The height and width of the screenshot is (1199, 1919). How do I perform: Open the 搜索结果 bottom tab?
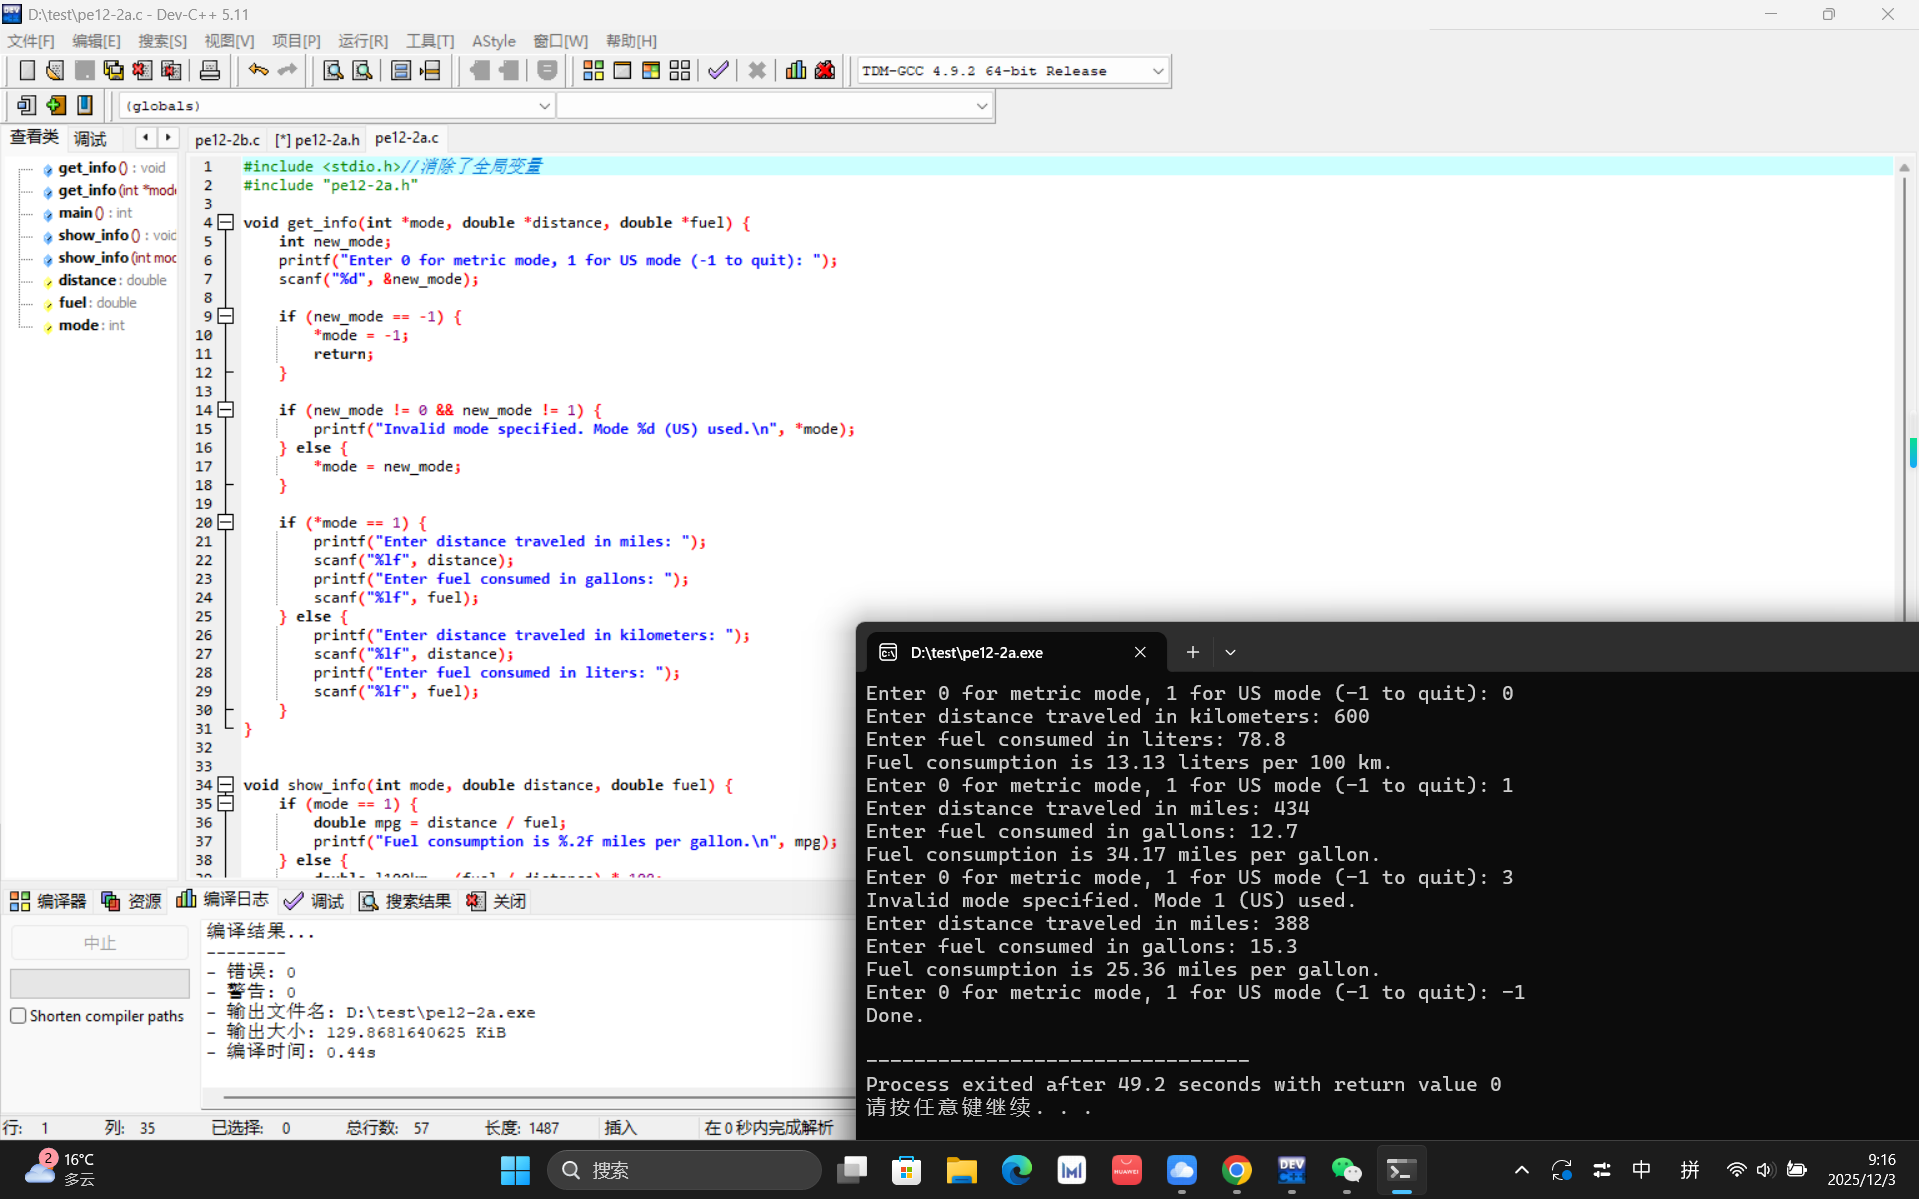(x=405, y=901)
